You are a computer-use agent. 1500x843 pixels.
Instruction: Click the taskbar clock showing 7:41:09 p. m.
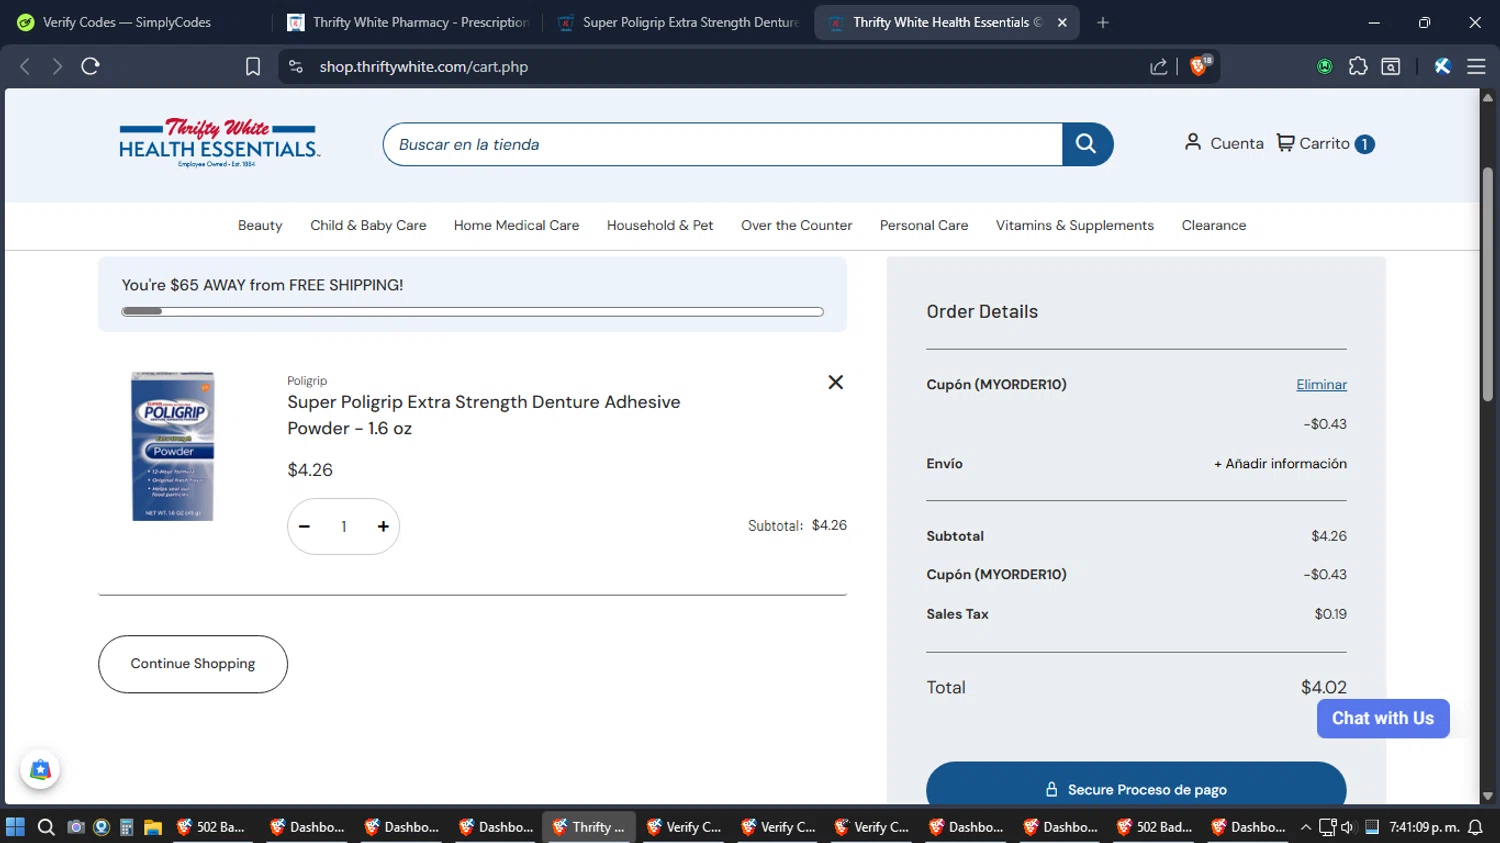[1423, 827]
